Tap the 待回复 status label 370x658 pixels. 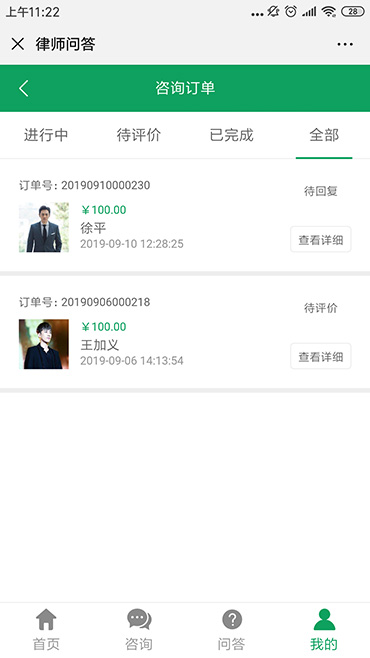click(320, 191)
